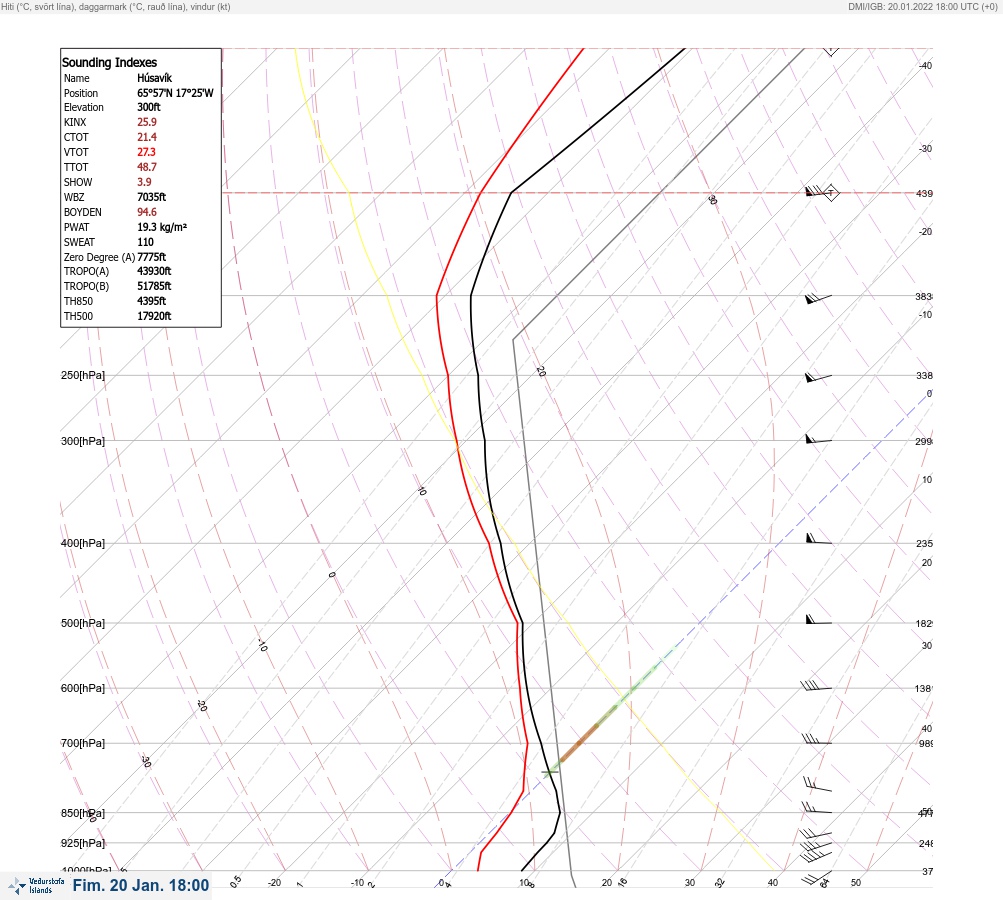Select the station name 'Húsavík'
The width and height of the screenshot is (1003, 900).
point(154,78)
